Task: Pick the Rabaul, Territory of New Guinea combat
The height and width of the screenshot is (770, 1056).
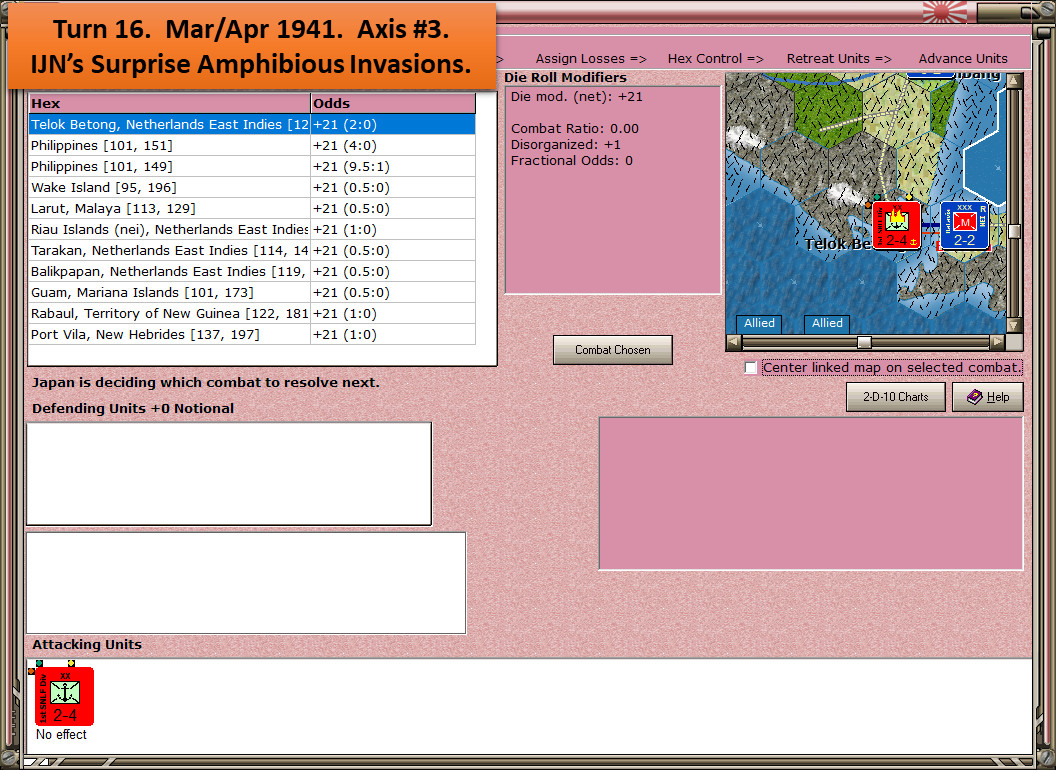Action: (x=252, y=313)
